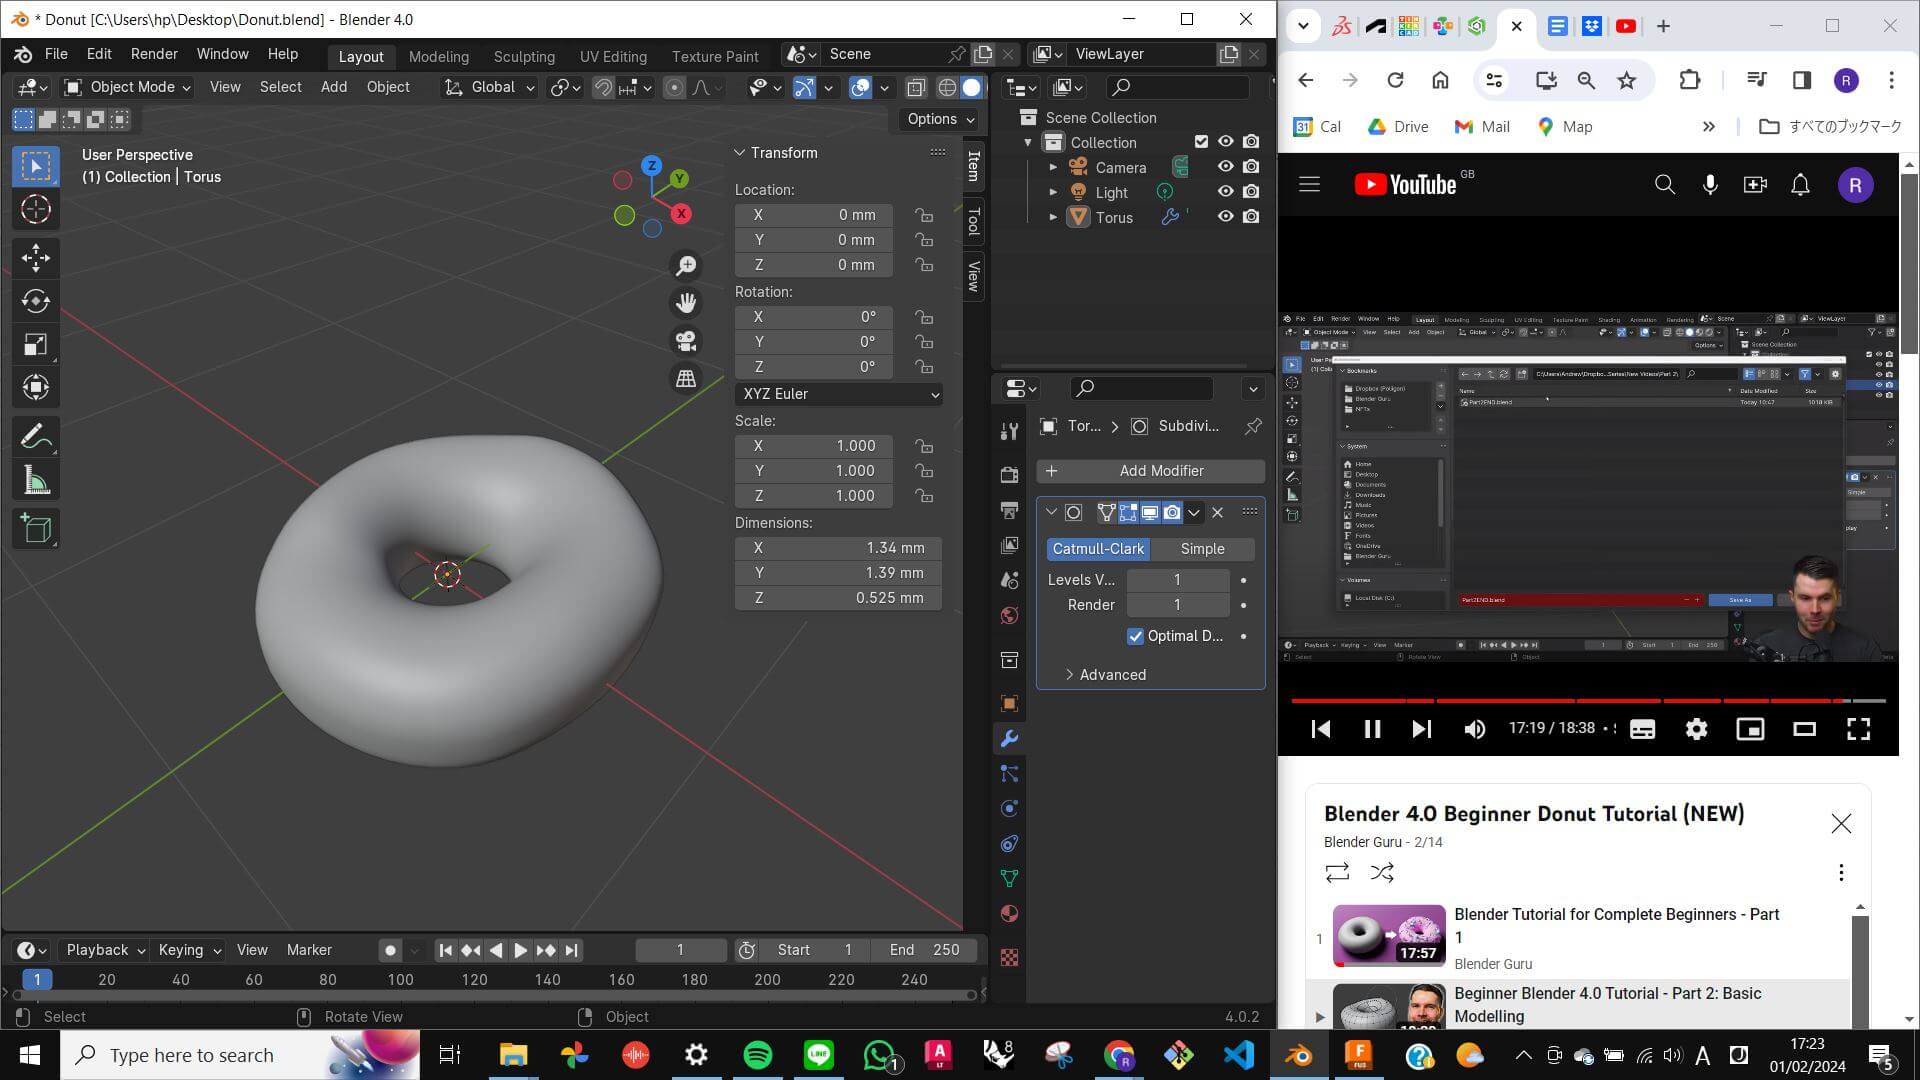
Task: Open the Drive bookmark in Chrome
Action: 1398,127
